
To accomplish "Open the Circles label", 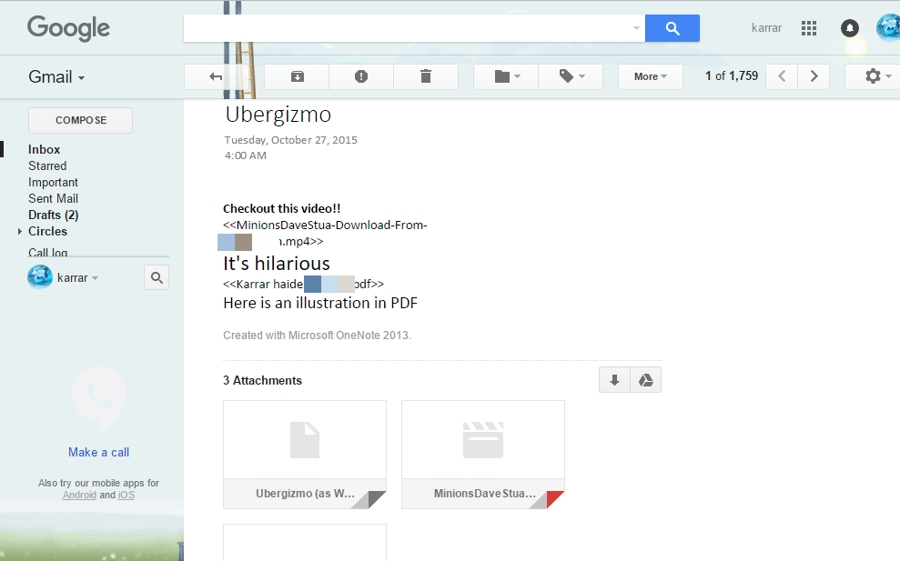I will coord(48,231).
